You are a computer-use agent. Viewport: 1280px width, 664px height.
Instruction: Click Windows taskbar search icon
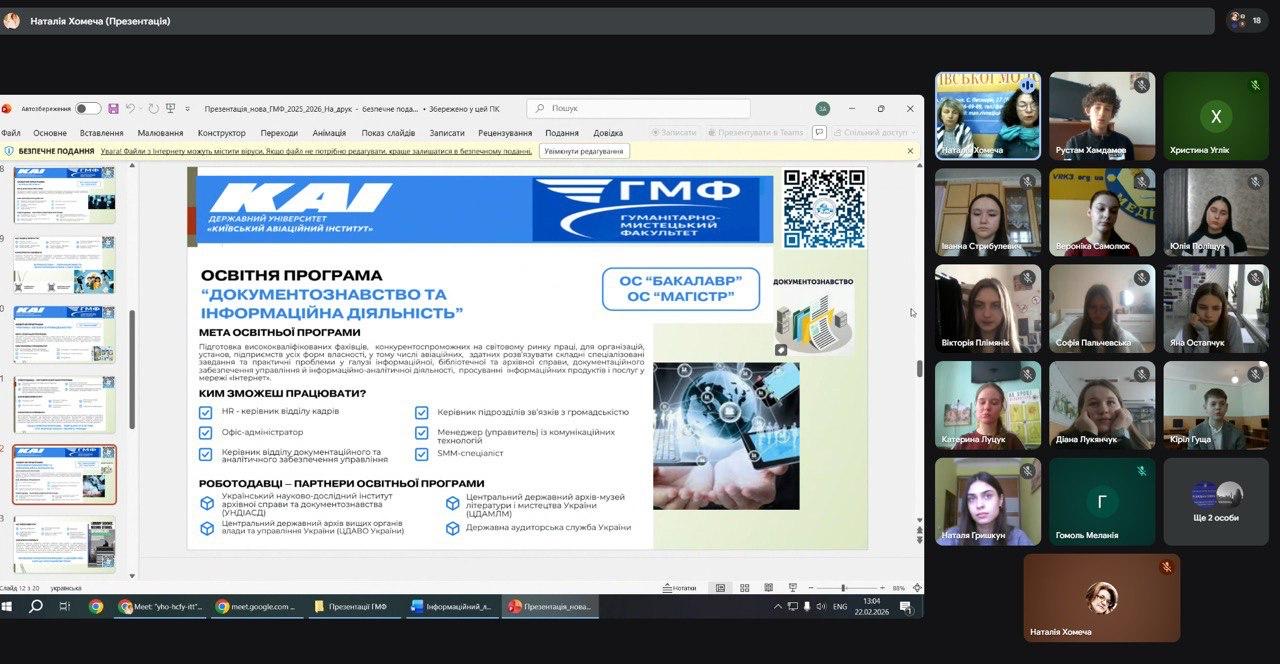click(x=36, y=606)
